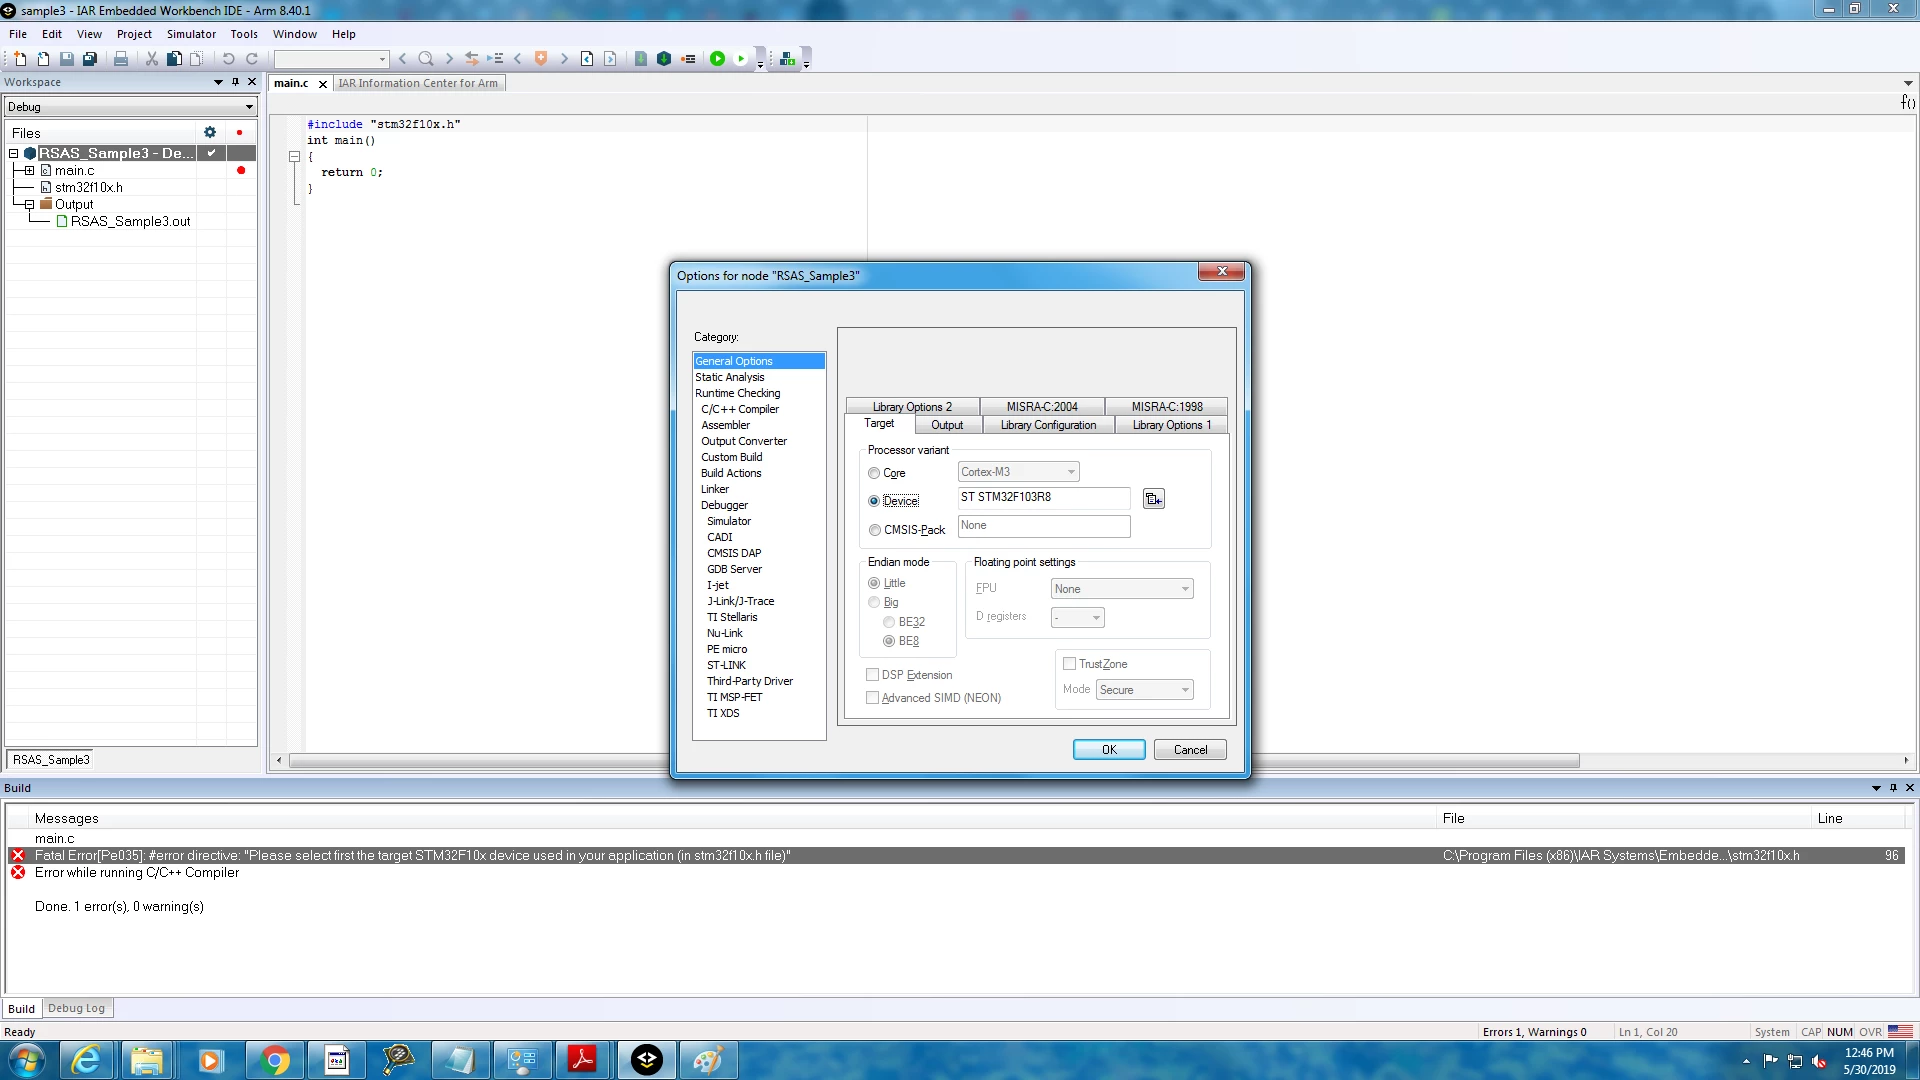This screenshot has width=1920, height=1080.
Task: Open the D registers dropdown
Action: tap(1078, 618)
